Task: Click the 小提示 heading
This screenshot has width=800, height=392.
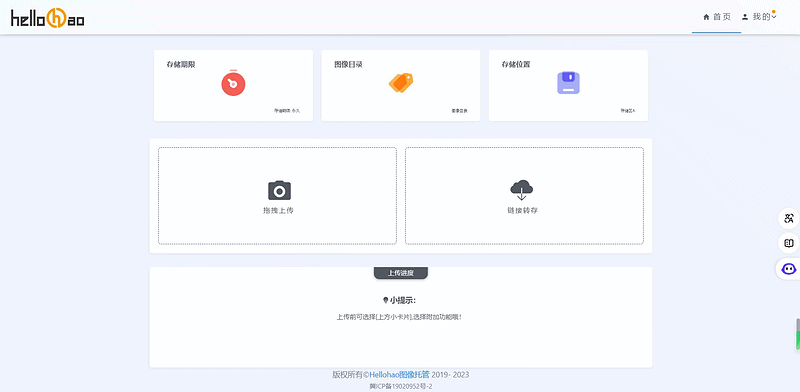Action: 399,301
